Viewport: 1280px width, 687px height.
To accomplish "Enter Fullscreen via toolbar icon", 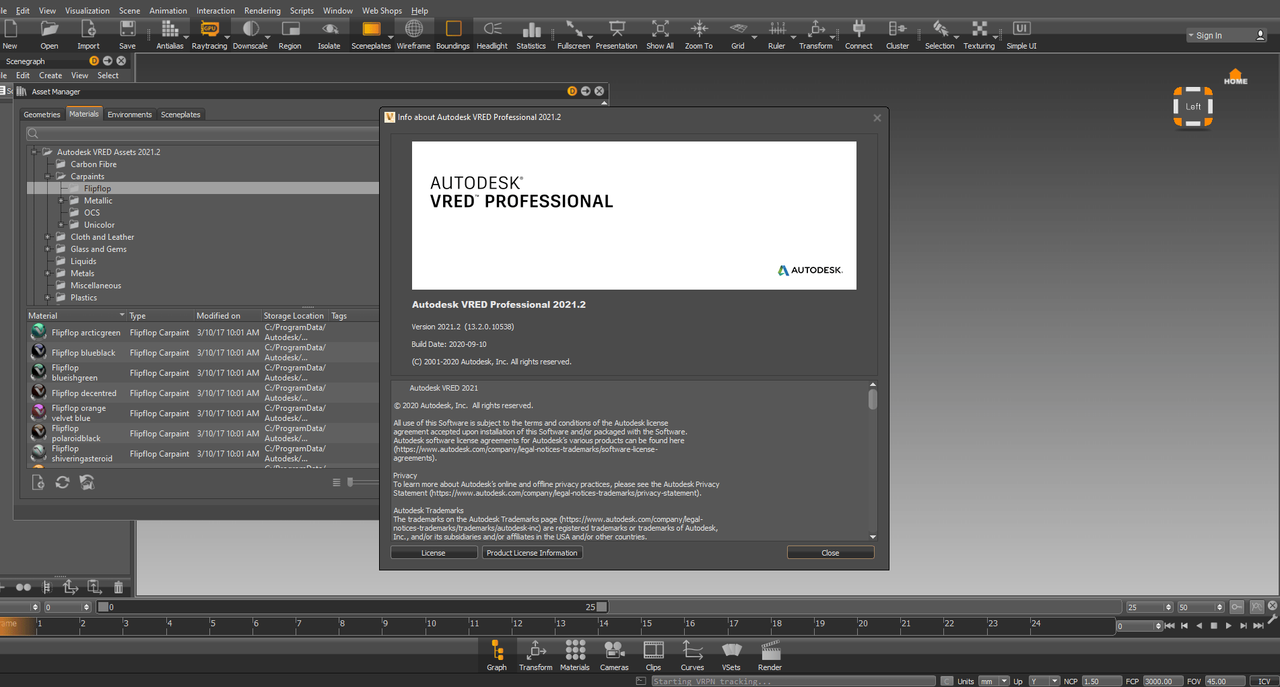I will pos(574,34).
